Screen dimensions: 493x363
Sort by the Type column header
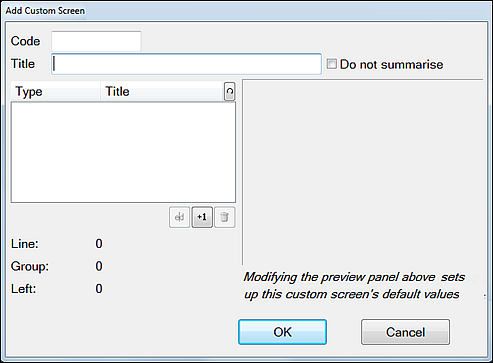[x=56, y=91]
